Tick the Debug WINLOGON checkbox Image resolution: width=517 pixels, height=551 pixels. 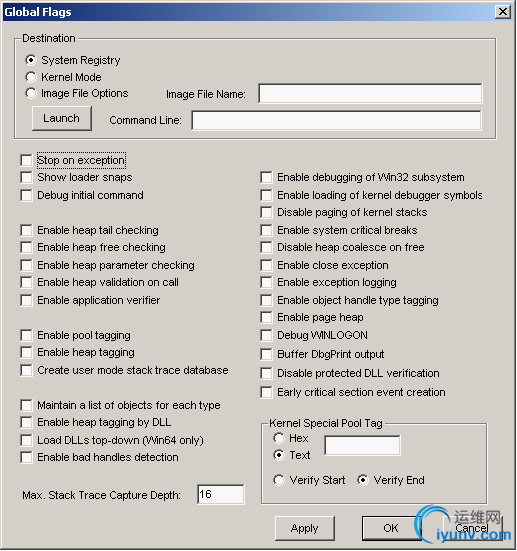coord(266,335)
